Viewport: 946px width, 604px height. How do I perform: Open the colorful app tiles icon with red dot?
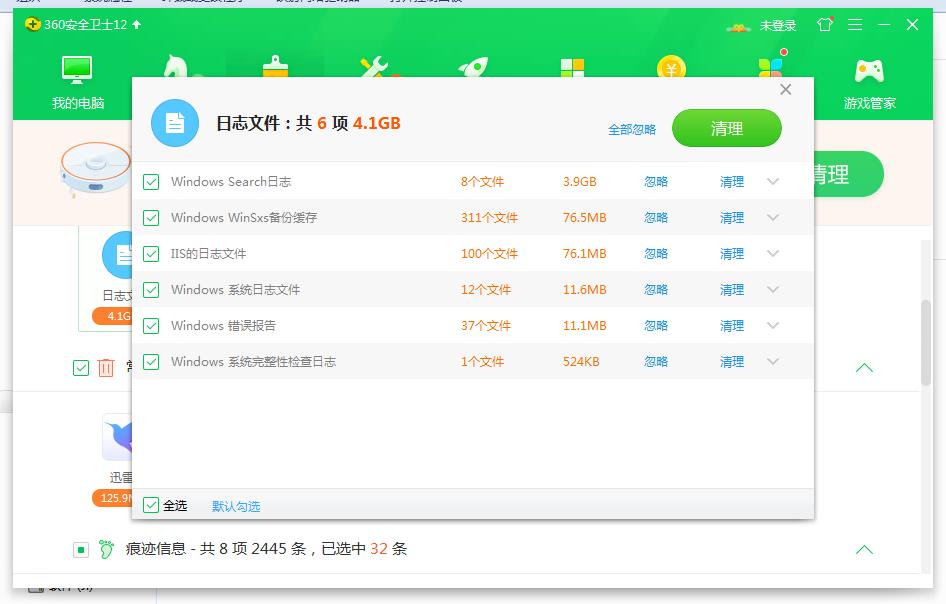coord(770,65)
